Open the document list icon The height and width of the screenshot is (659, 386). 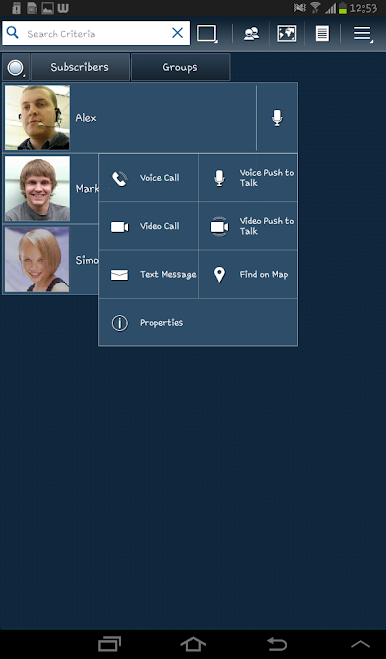323,34
